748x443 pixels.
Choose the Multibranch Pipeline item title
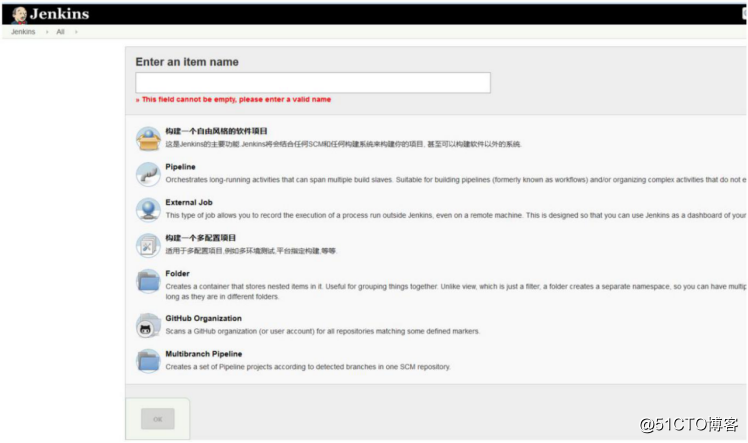(204, 354)
